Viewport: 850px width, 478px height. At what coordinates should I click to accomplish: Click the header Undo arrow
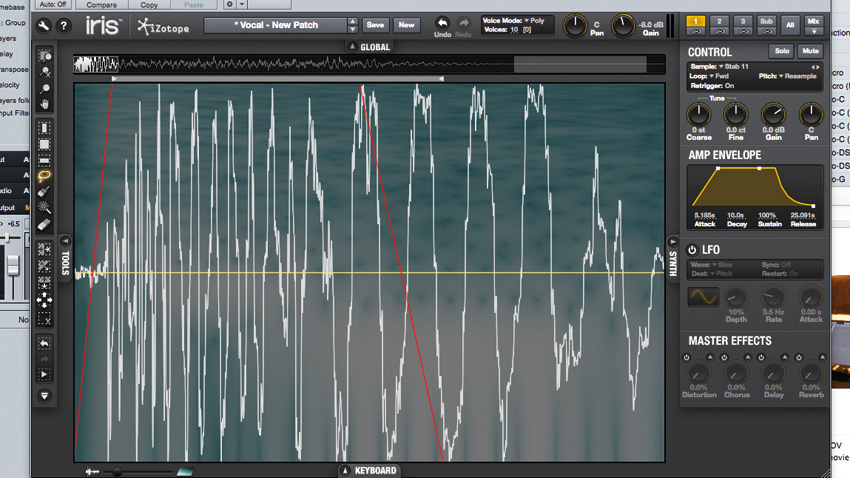coord(442,23)
